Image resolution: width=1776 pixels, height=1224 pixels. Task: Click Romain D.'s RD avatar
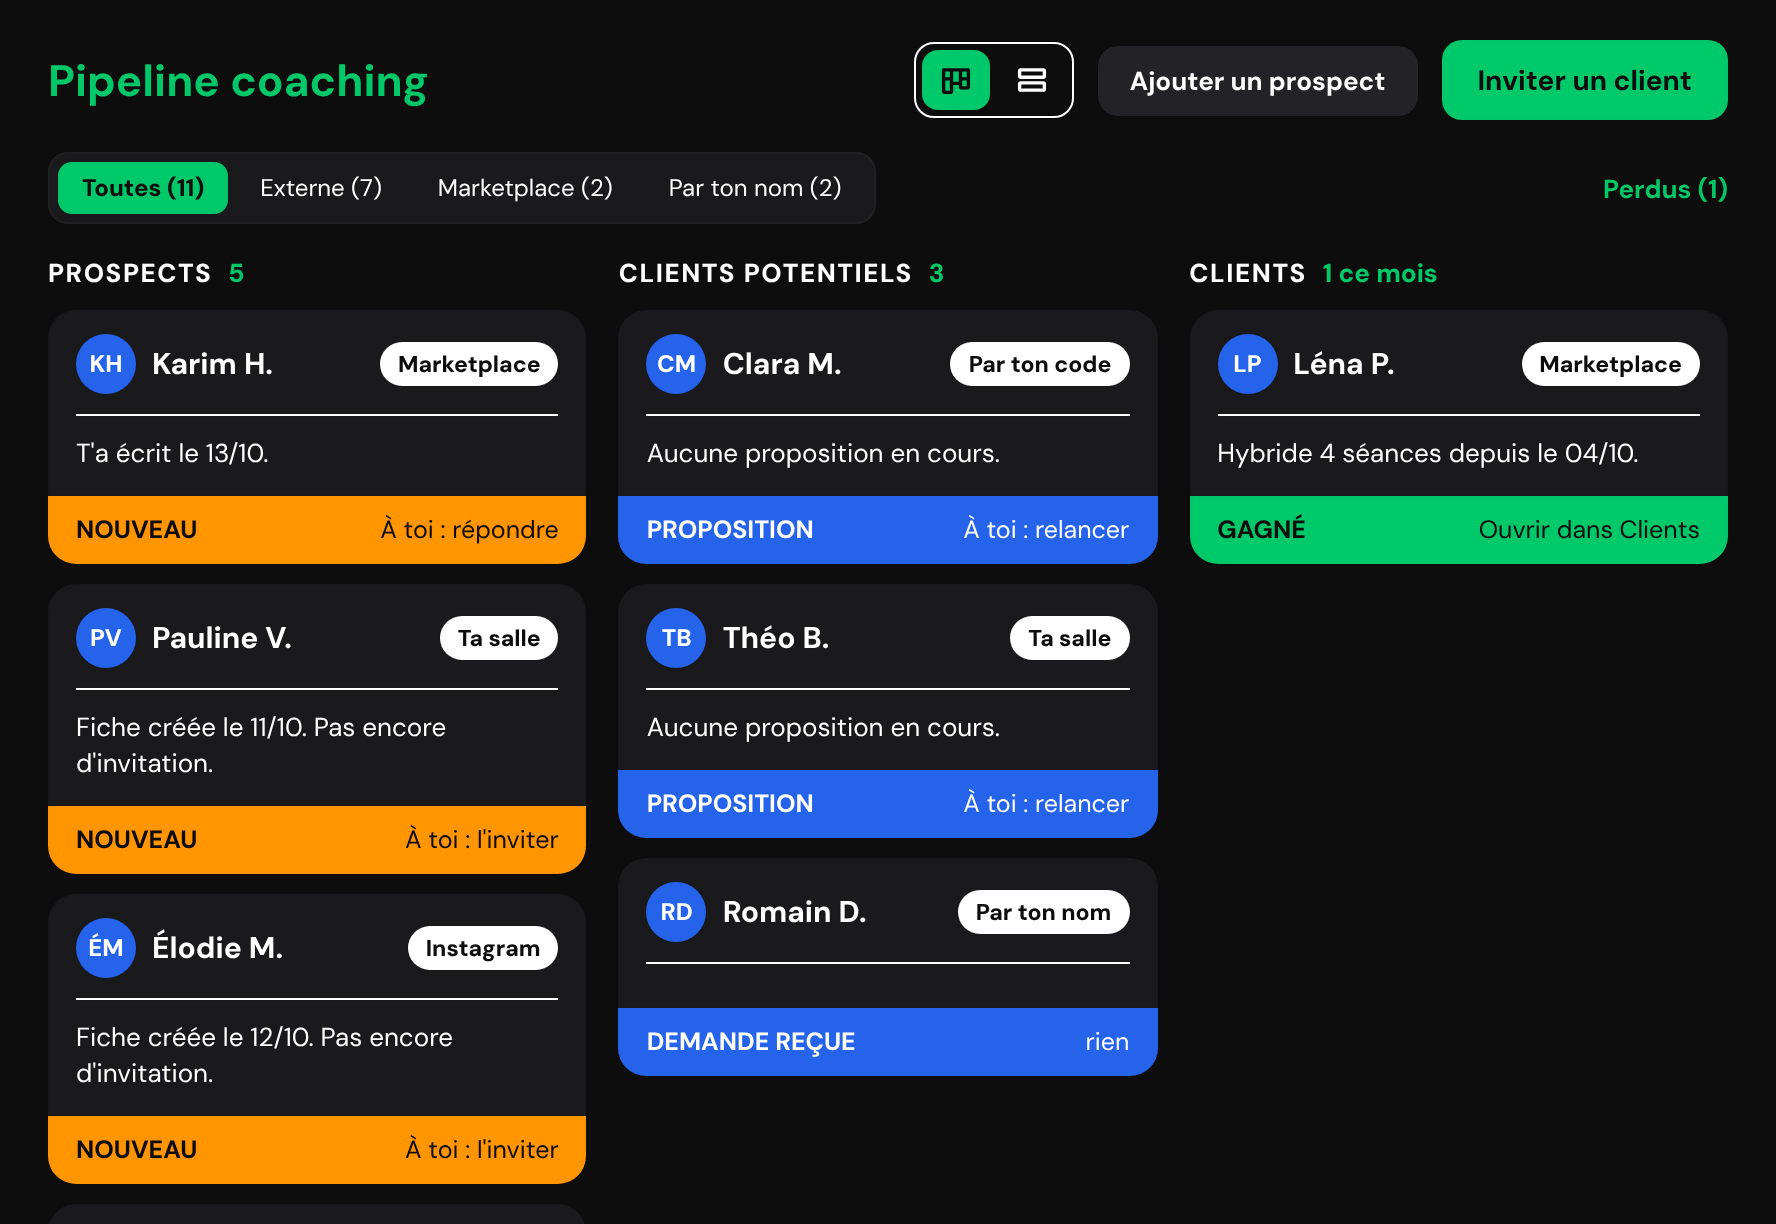tap(676, 912)
